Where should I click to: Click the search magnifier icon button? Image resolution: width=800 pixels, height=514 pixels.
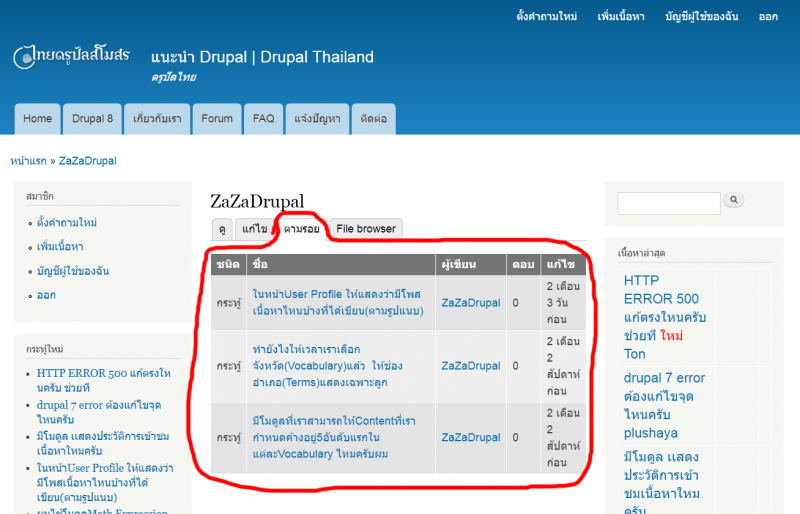[x=734, y=200]
